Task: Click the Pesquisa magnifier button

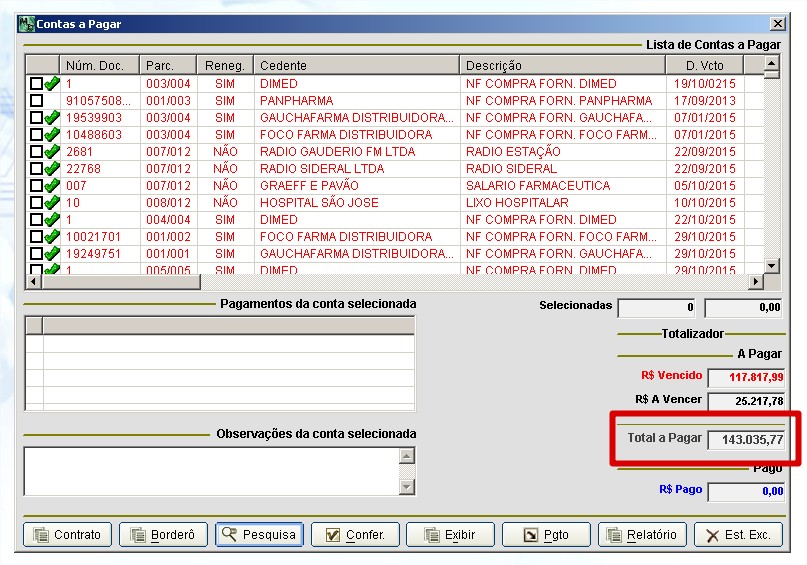Action: [x=258, y=535]
